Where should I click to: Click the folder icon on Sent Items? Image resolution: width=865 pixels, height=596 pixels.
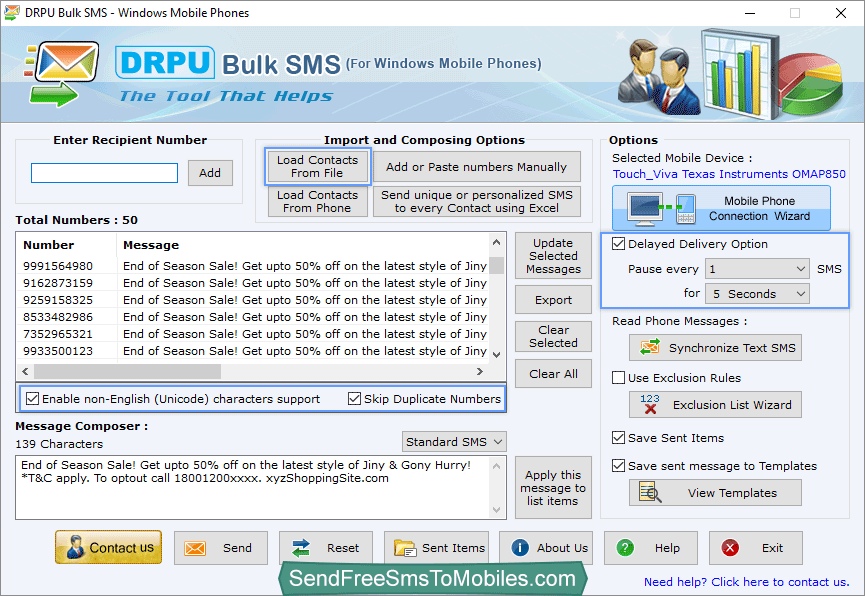coord(405,548)
